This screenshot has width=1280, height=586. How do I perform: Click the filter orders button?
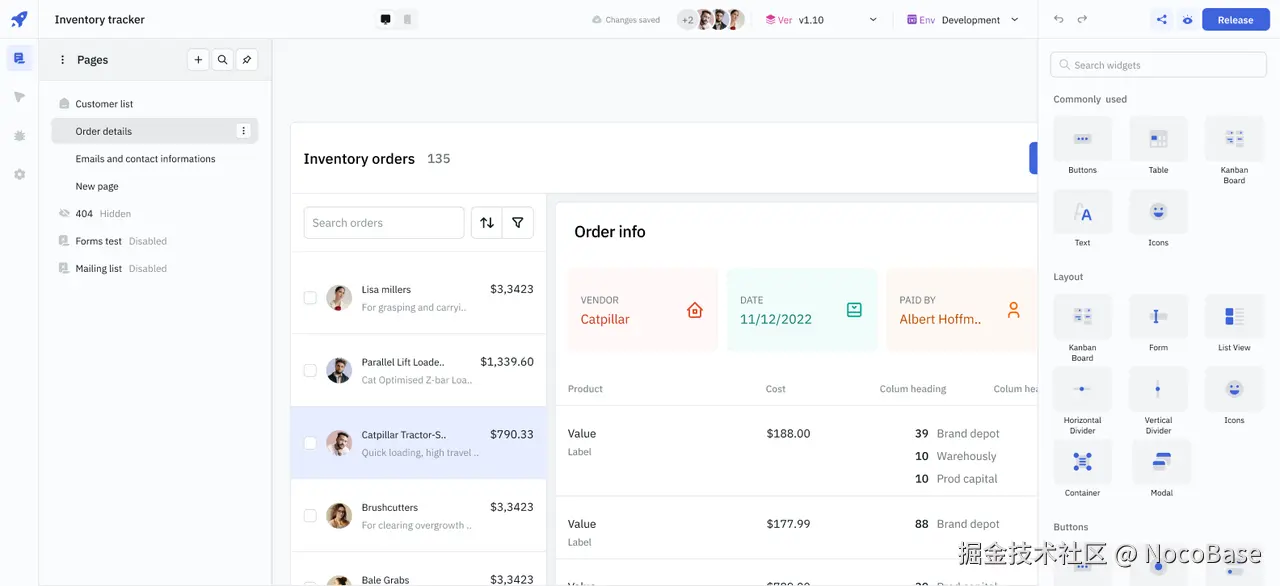[x=518, y=222]
